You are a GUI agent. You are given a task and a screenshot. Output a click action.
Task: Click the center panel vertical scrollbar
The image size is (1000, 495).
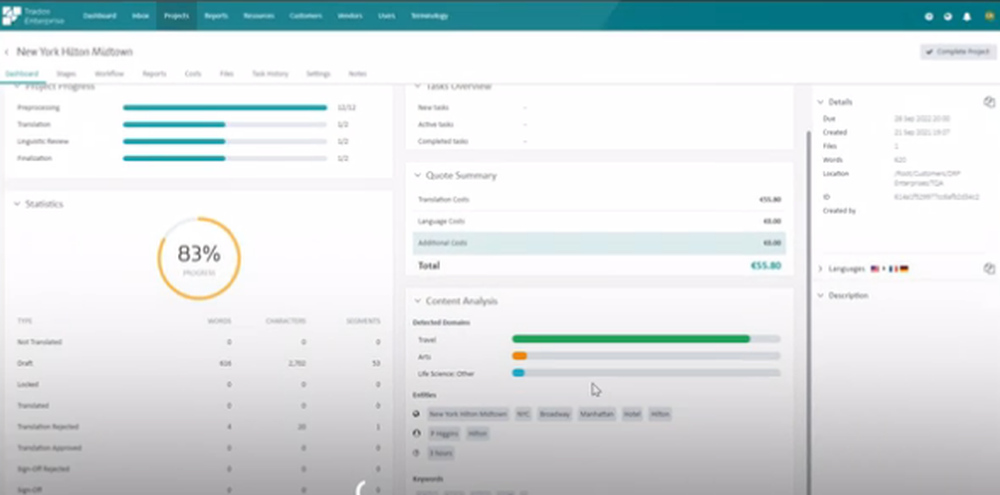(809, 313)
